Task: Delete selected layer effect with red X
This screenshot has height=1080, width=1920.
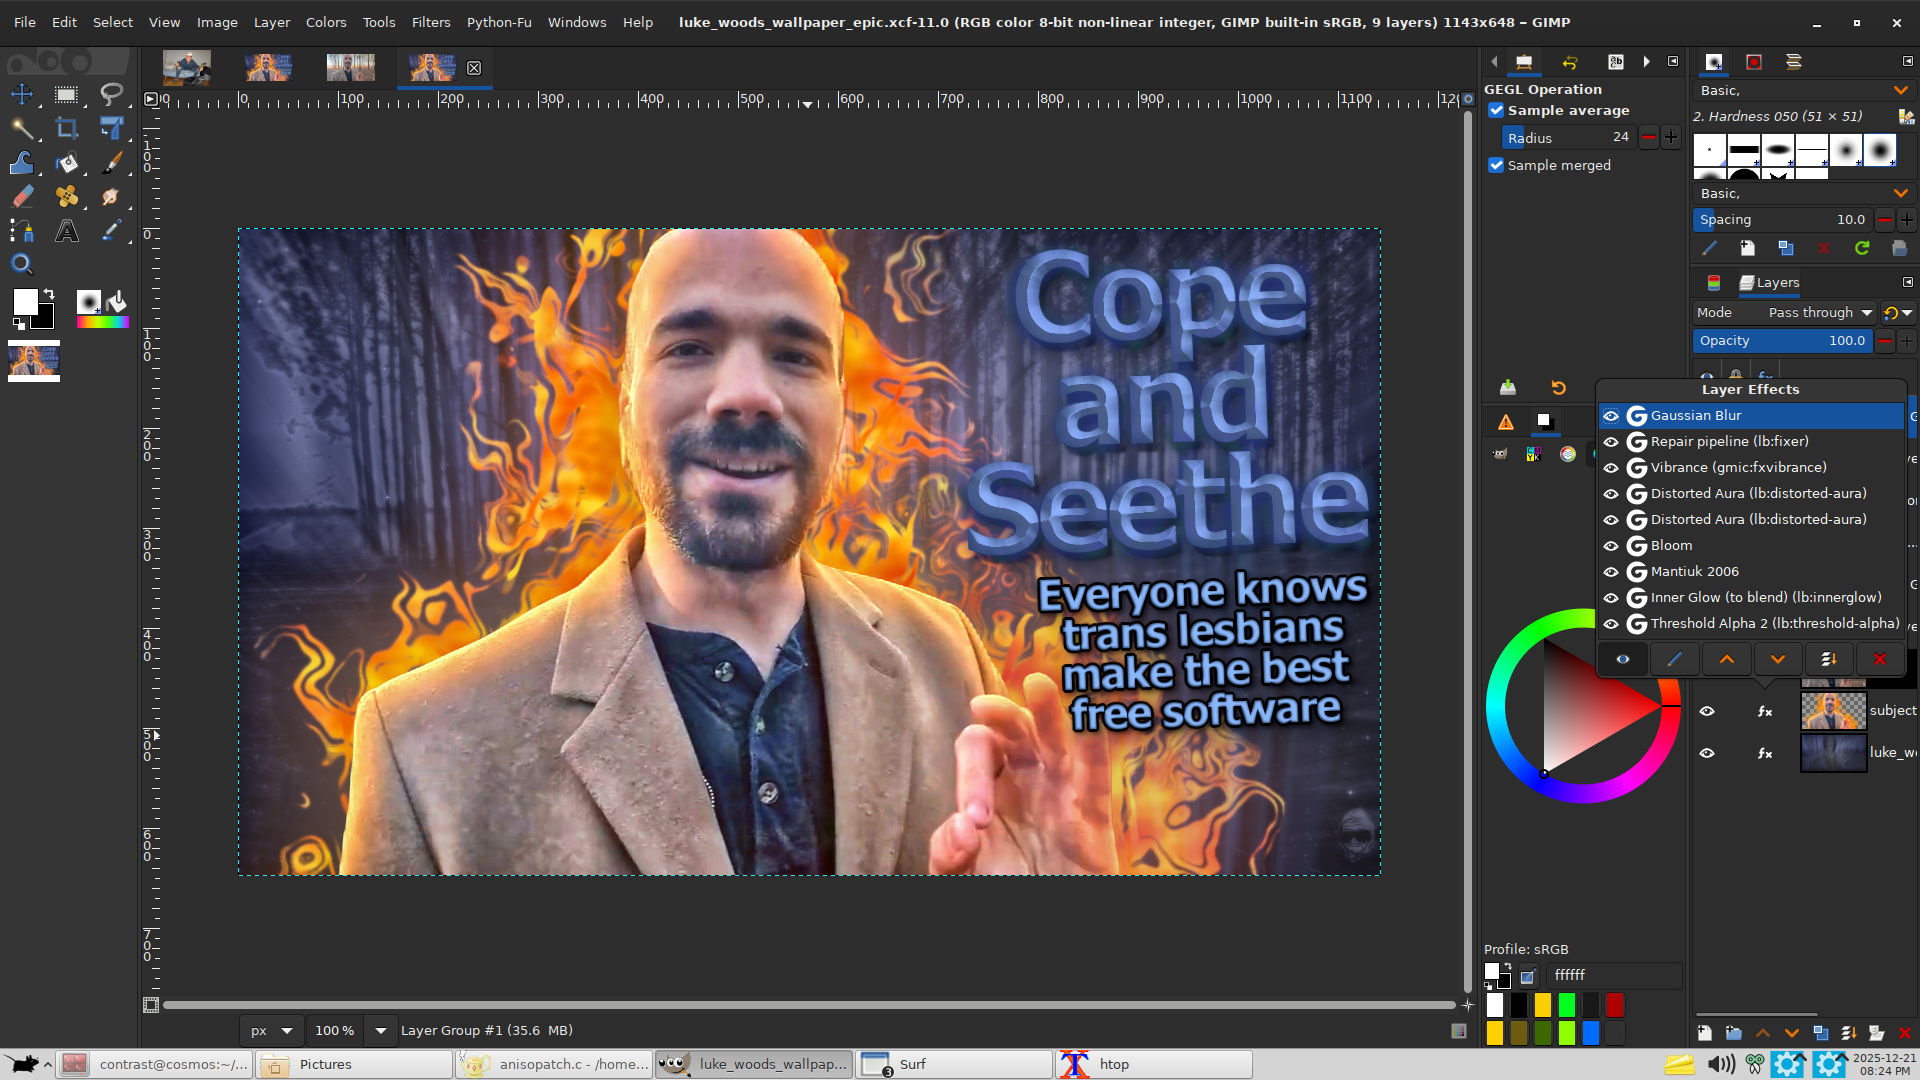Action: click(1879, 659)
